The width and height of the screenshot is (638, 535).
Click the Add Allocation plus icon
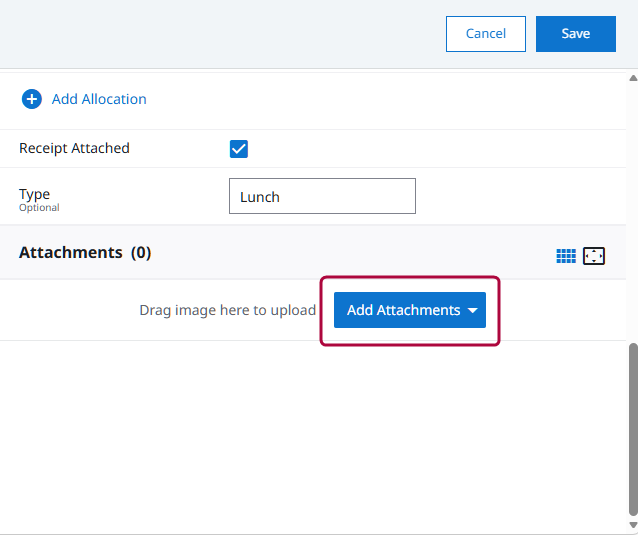(32, 99)
